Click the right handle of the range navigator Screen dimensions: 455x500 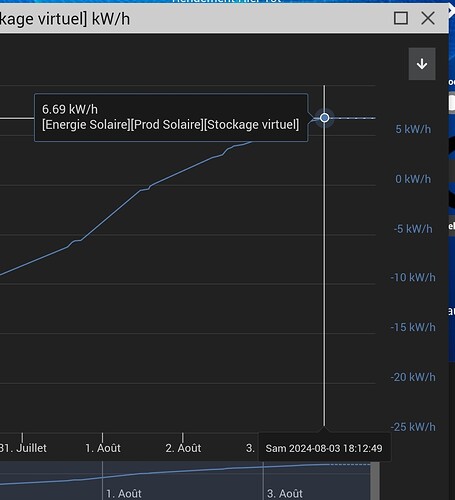[375, 481]
